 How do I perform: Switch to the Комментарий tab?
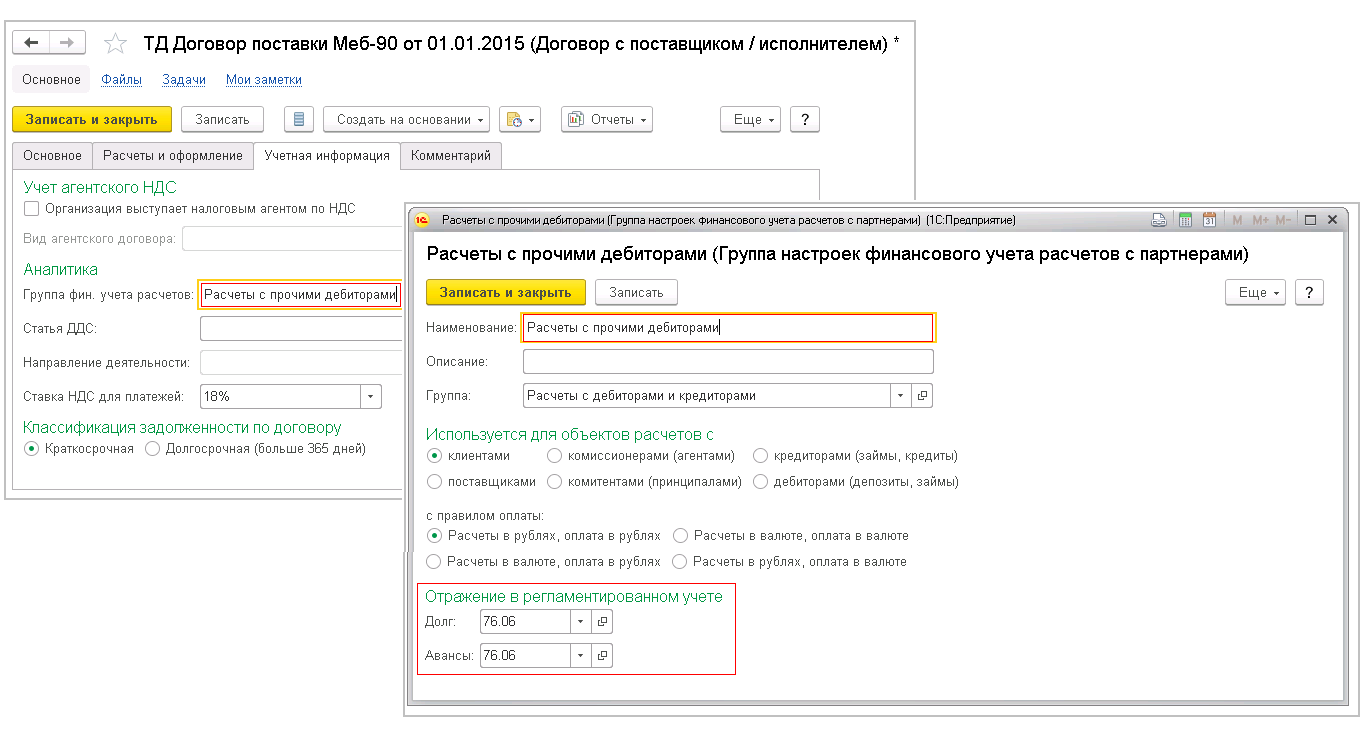tap(451, 156)
